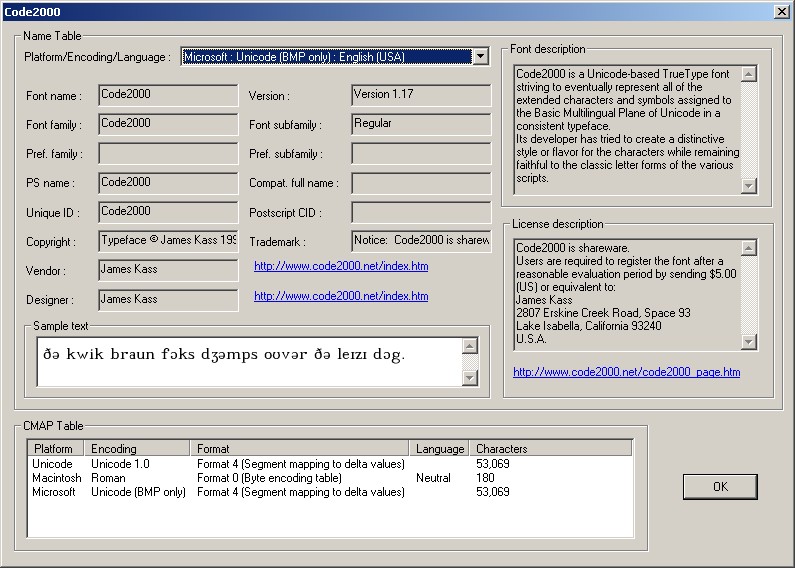Click the 'Unicode 1.0' encoding cell
This screenshot has height=568, width=795.
pyautogui.click(x=120, y=464)
